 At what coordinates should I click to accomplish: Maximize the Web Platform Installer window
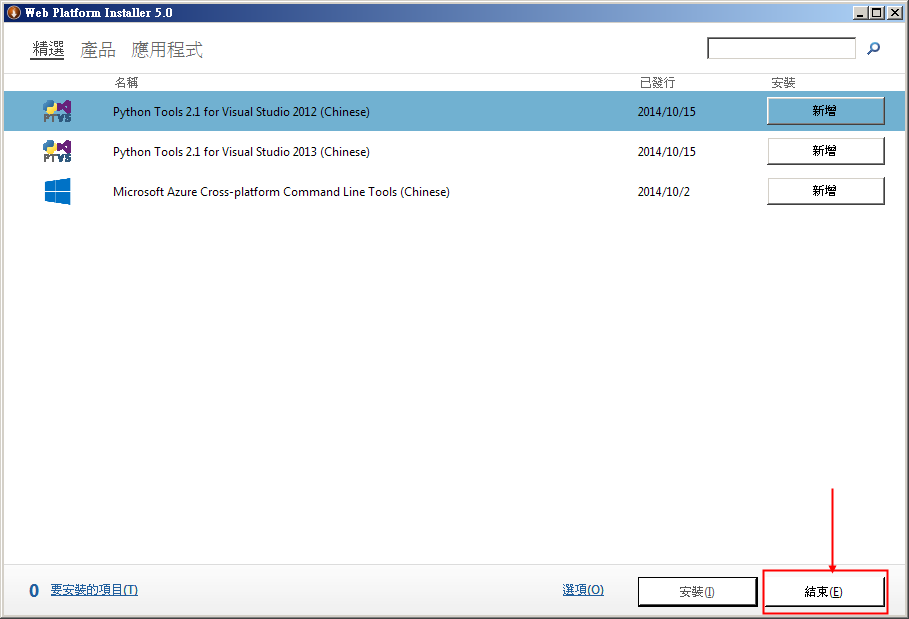point(877,12)
